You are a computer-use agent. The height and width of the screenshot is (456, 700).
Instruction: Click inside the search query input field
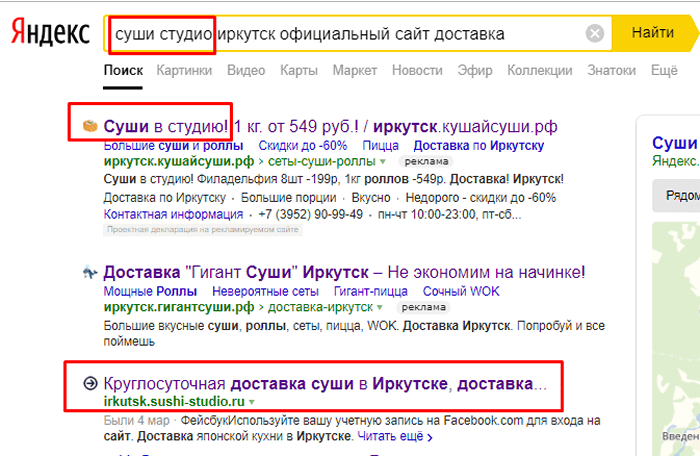(x=400, y=34)
